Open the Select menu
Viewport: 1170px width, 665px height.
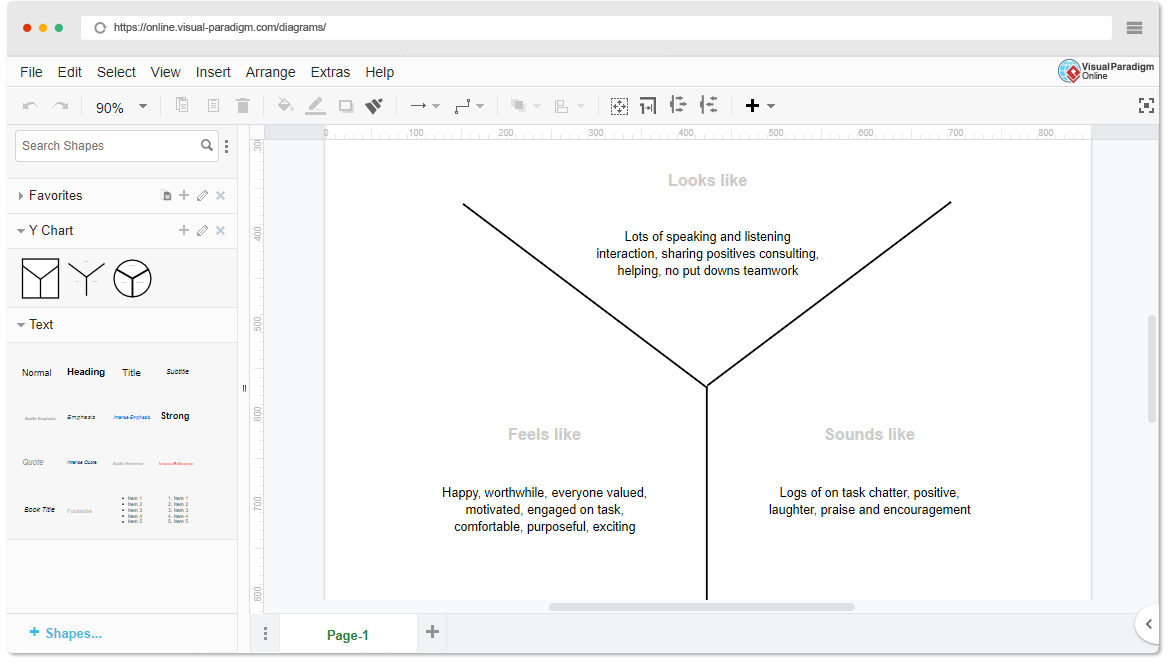[x=116, y=72]
